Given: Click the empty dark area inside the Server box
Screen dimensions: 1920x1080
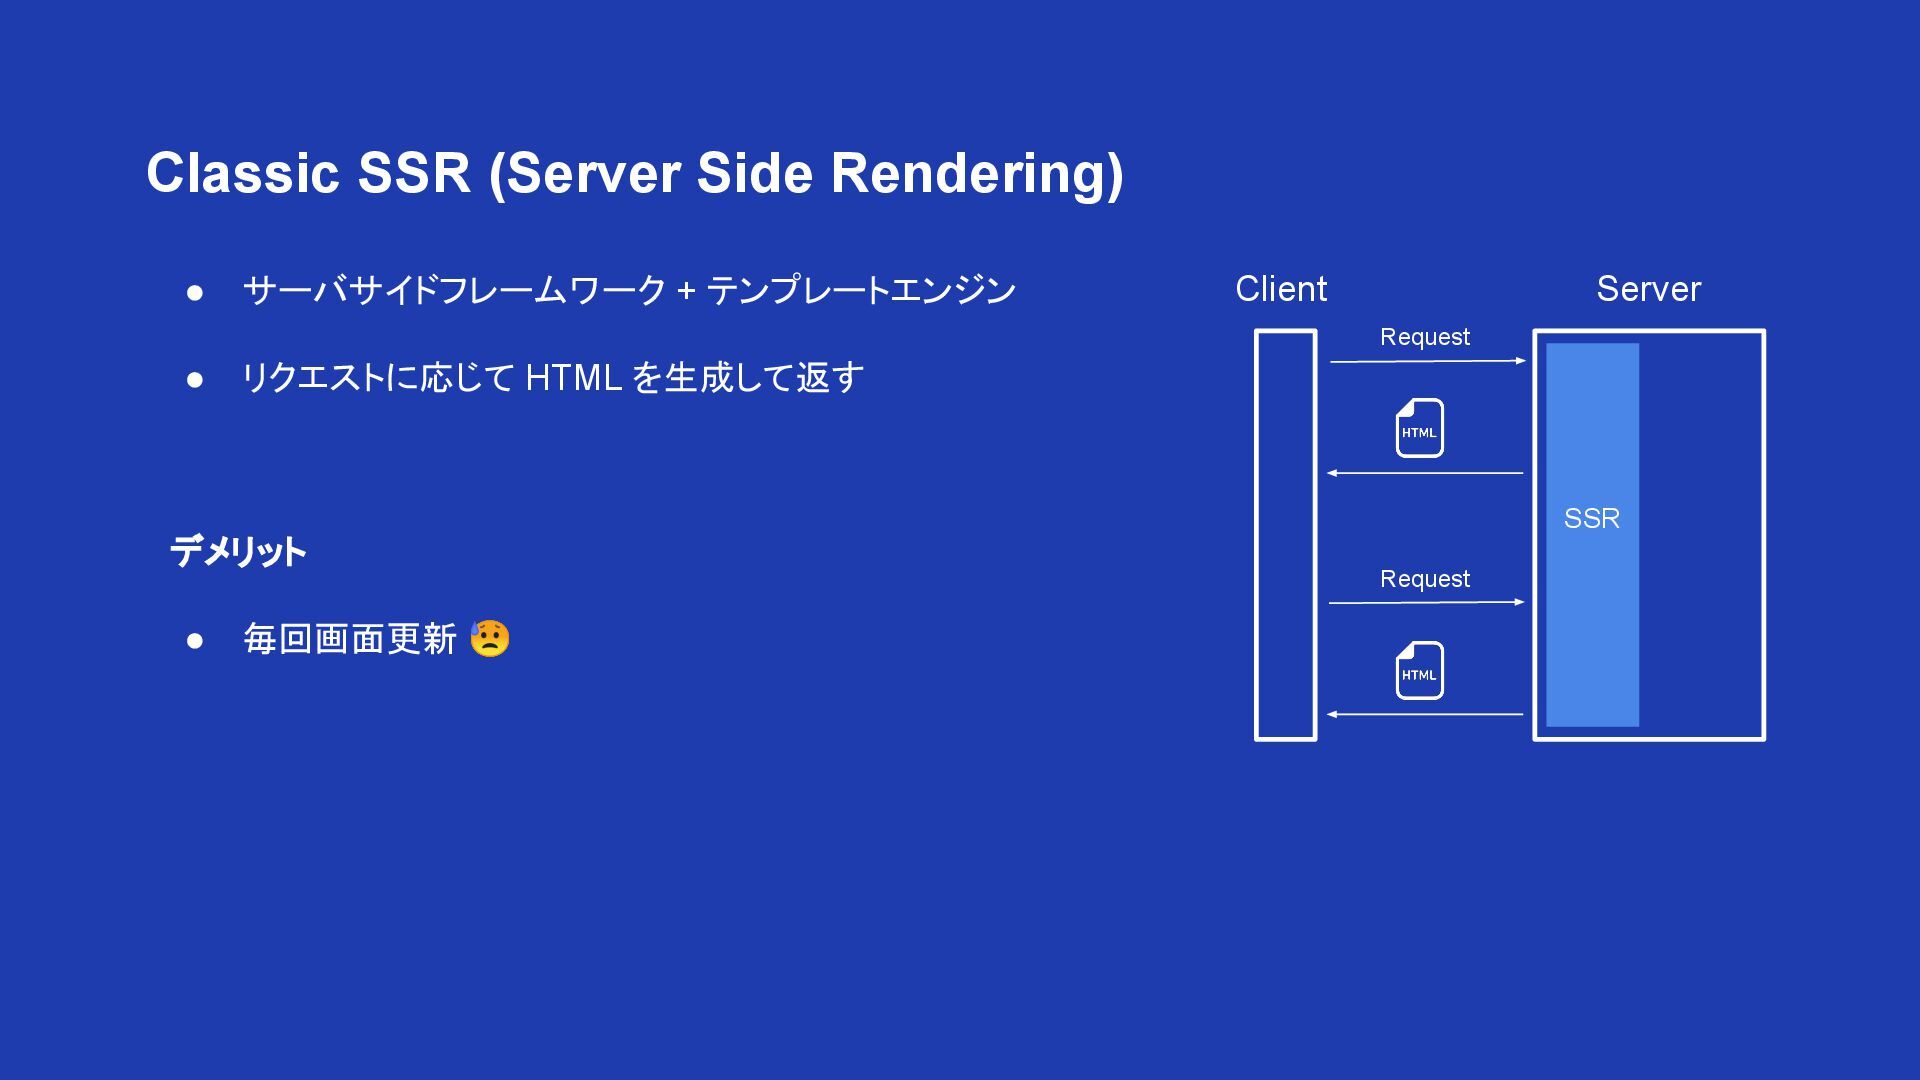Looking at the screenshot, I should click(1700, 535).
